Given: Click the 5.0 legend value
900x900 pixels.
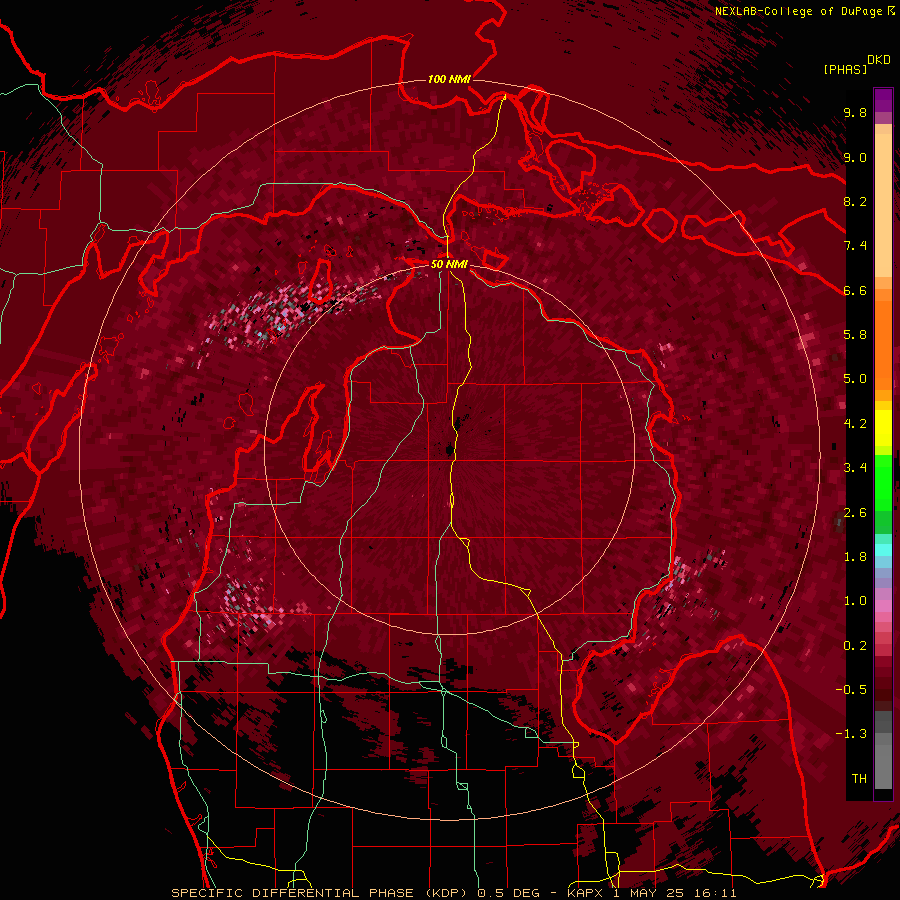Looking at the screenshot, I should [855, 379].
